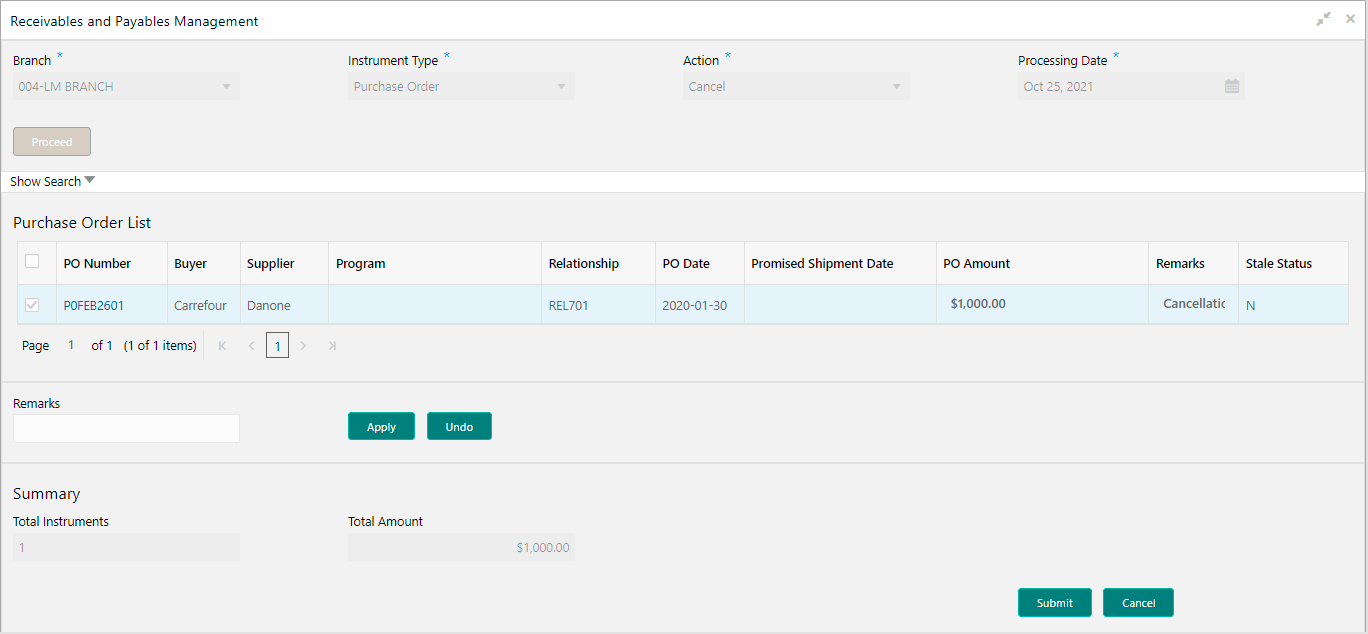Click the Cancel button at bottom

[1138, 603]
